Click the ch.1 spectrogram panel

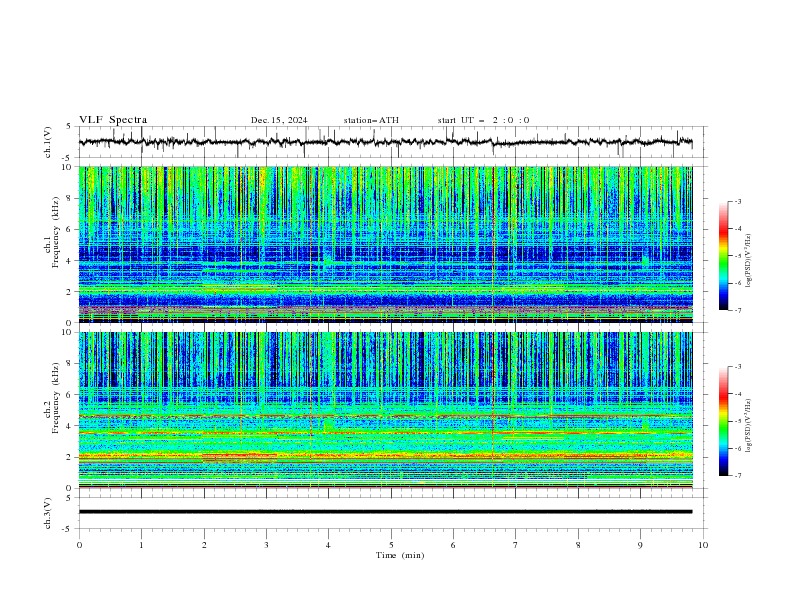386,244
